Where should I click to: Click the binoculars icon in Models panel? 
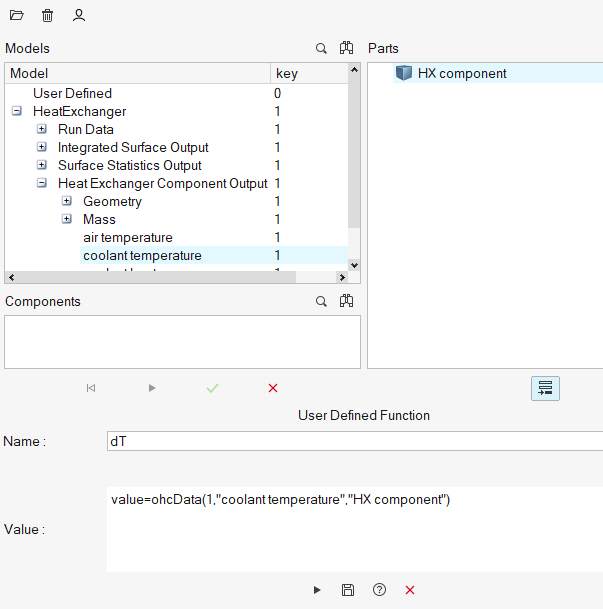346,48
